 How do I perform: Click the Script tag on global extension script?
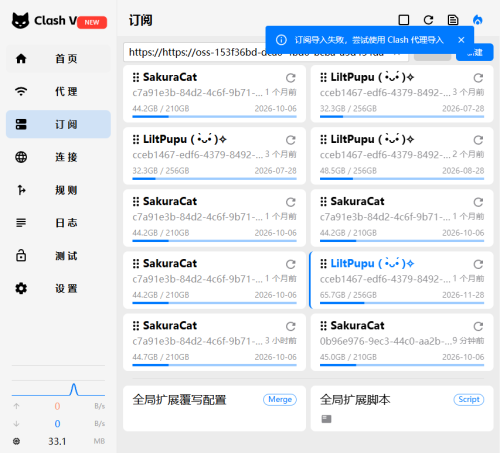point(469,399)
